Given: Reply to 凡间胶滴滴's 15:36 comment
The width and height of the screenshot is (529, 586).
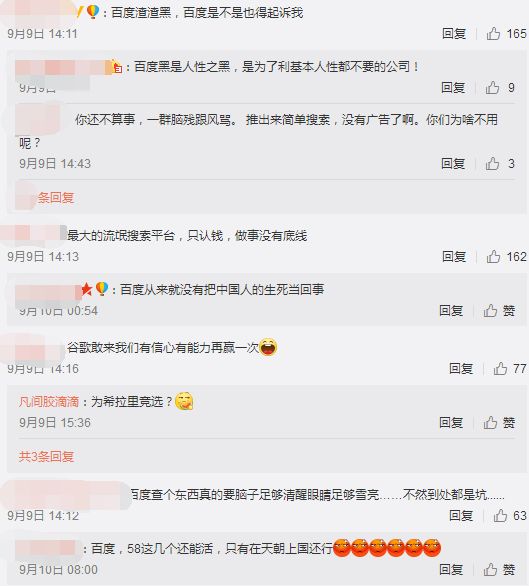Looking at the screenshot, I should coord(451,423).
